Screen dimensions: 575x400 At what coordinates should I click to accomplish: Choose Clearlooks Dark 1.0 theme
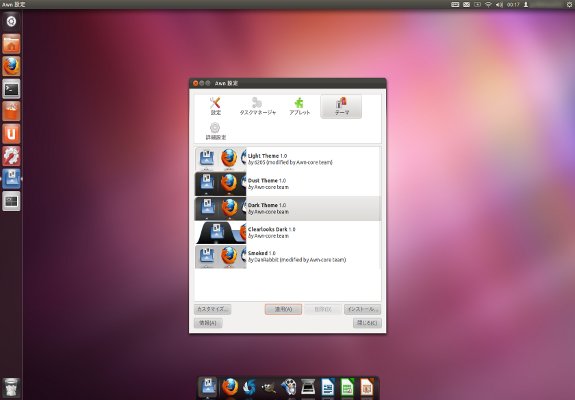pos(288,232)
